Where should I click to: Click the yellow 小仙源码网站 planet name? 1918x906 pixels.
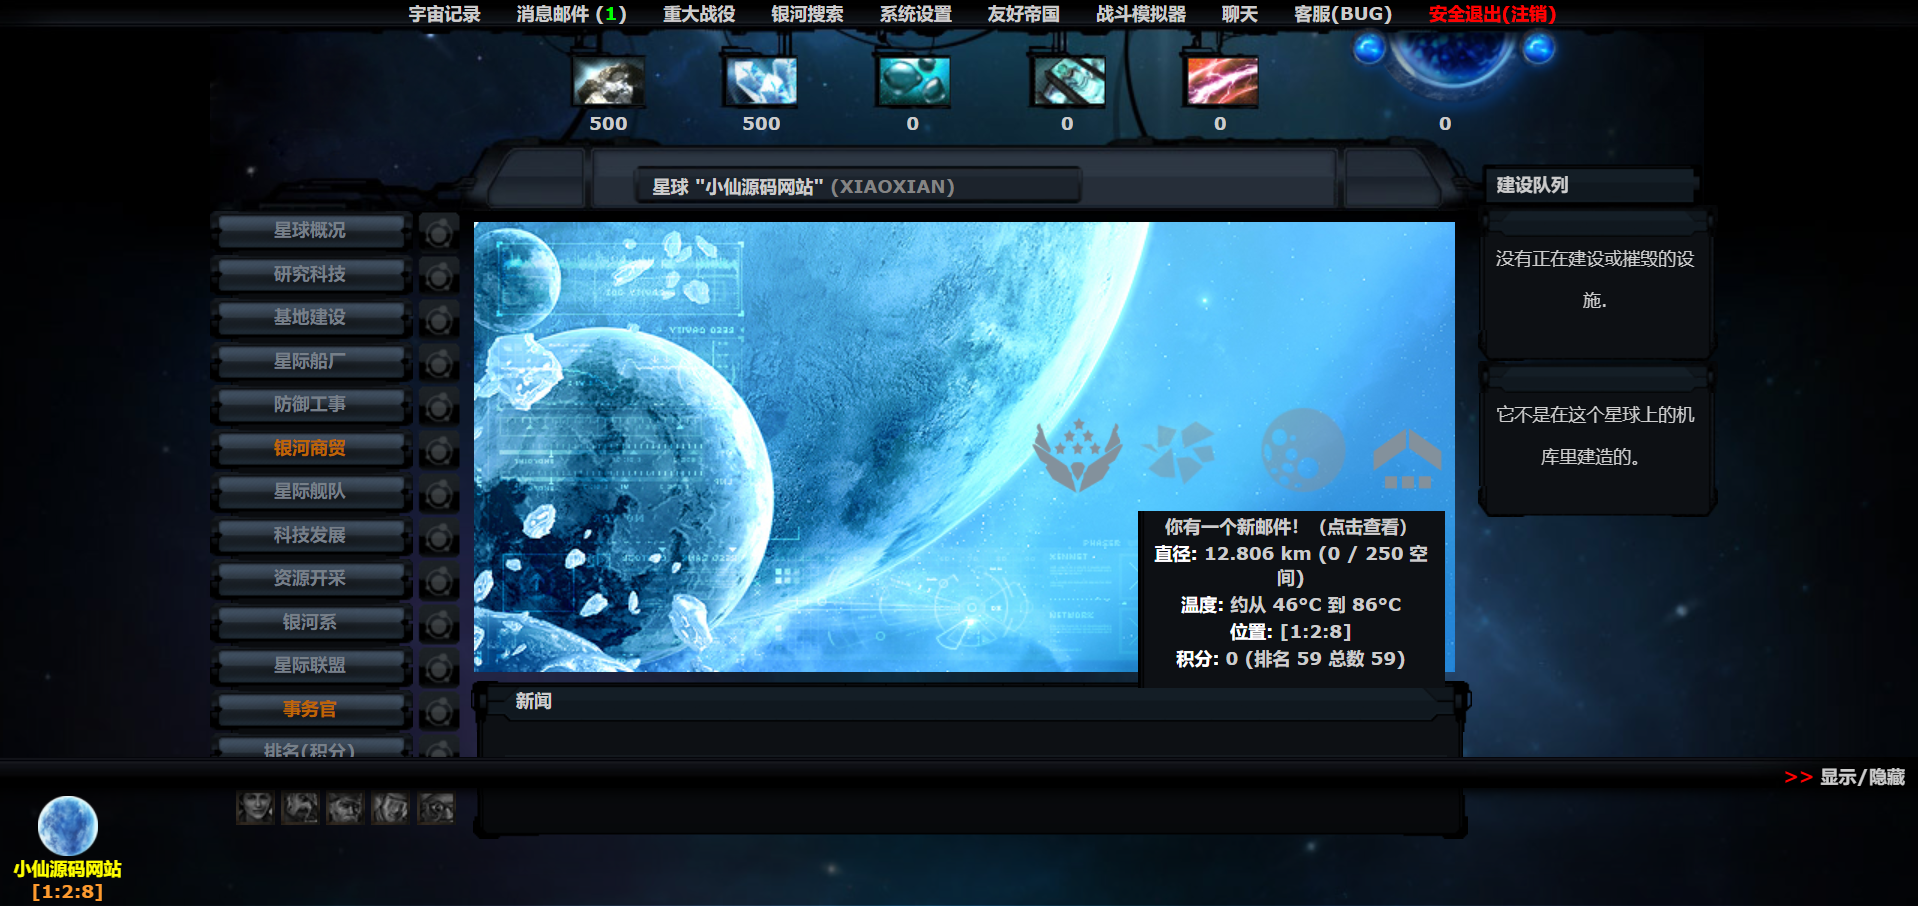pos(67,869)
